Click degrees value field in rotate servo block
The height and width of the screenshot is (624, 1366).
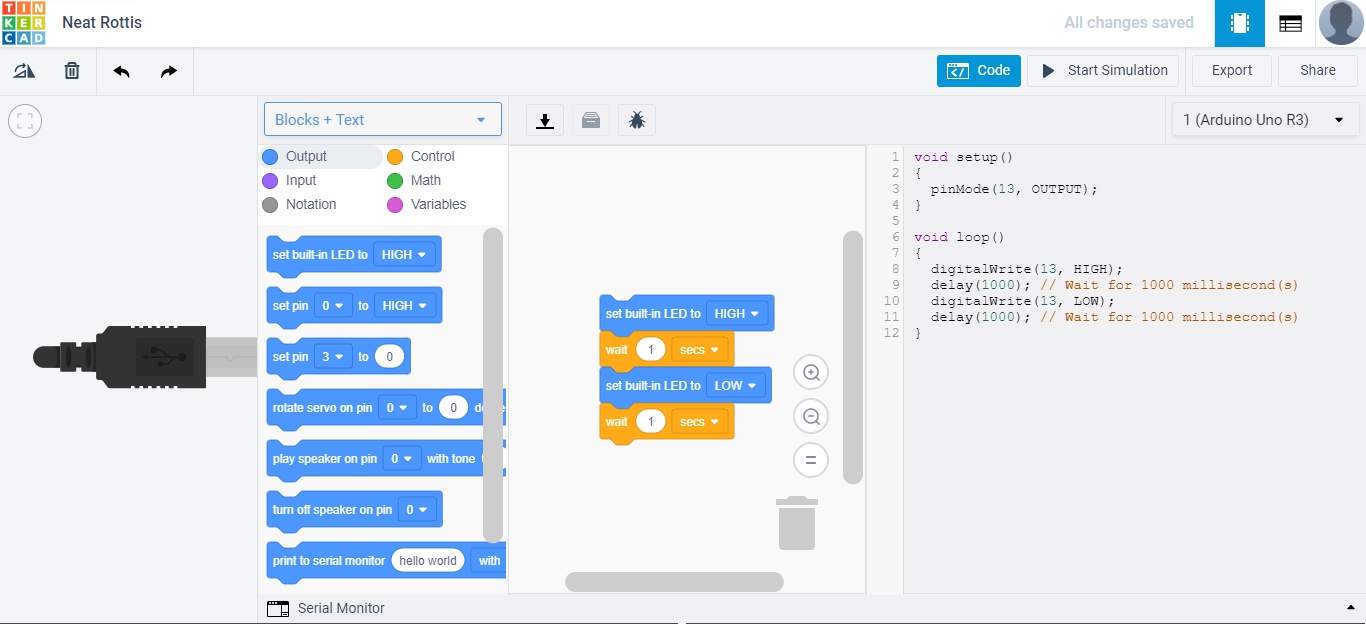(454, 408)
